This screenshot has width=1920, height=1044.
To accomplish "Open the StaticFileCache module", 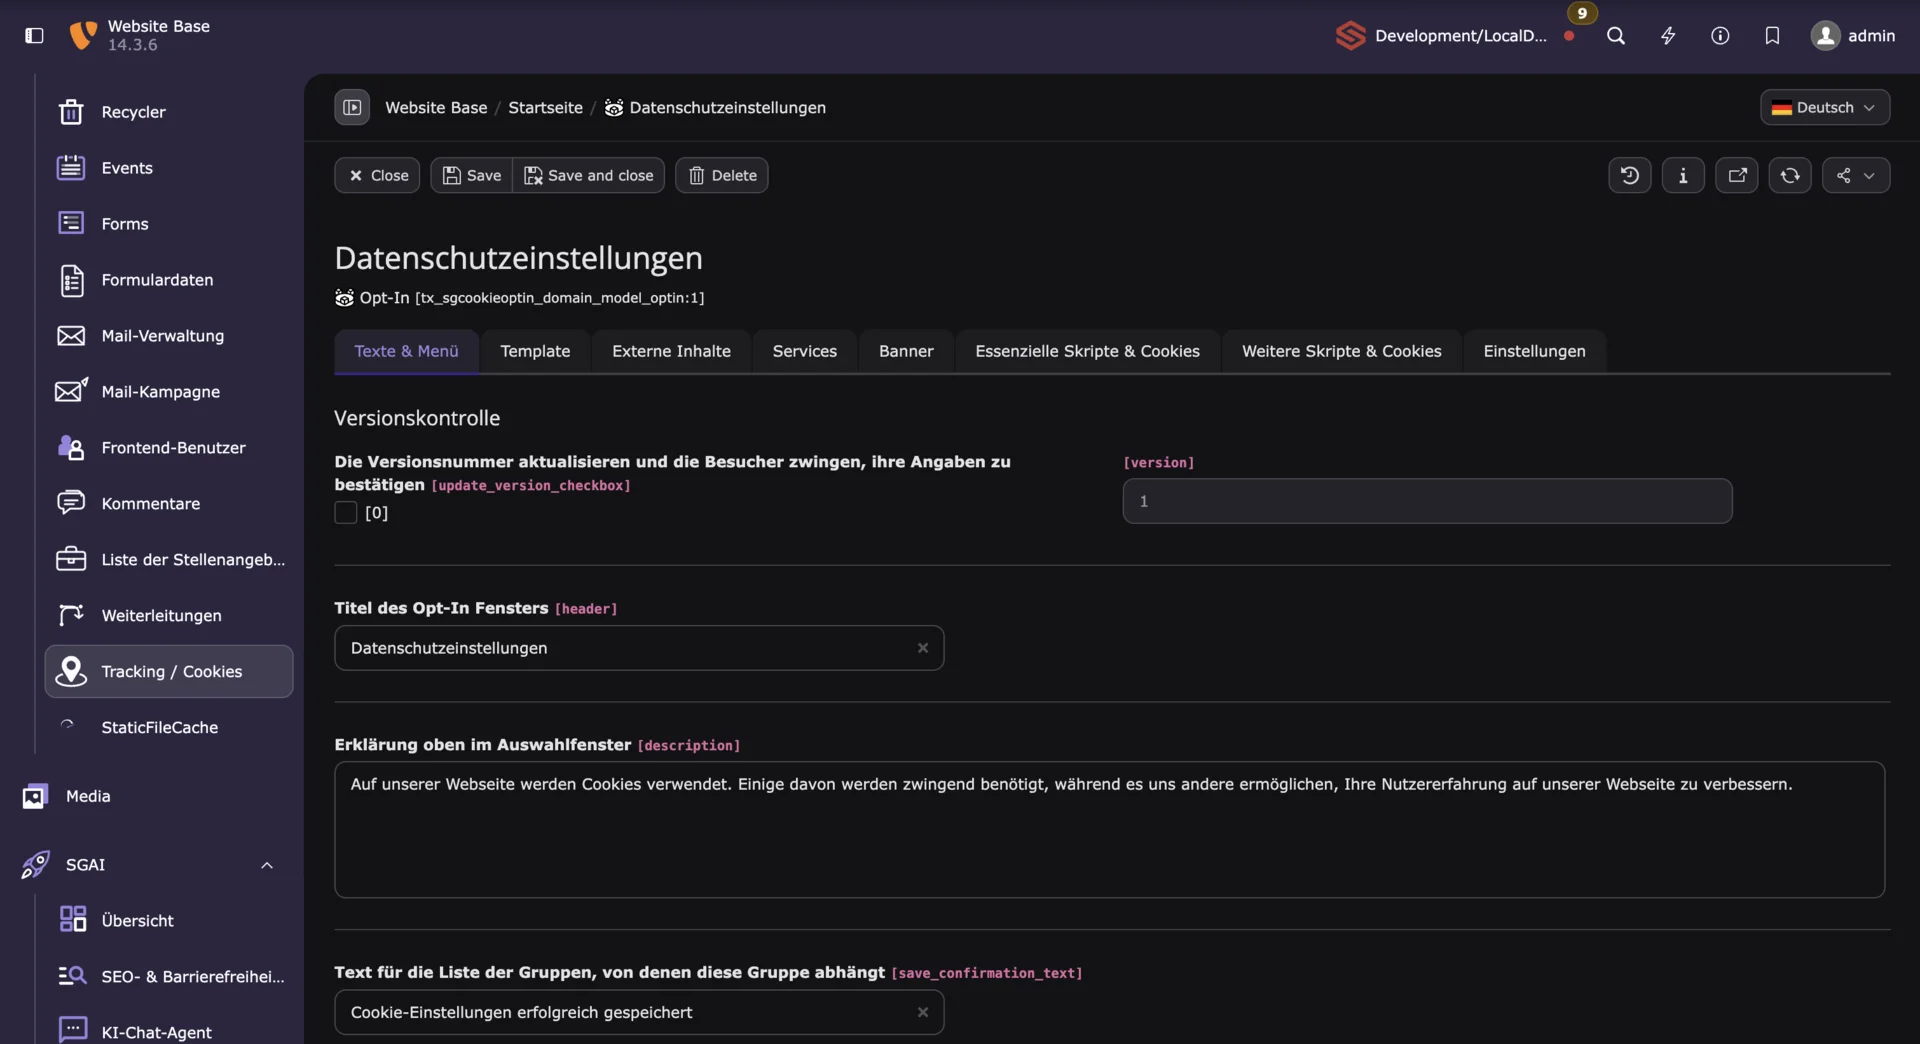I will tap(168, 728).
